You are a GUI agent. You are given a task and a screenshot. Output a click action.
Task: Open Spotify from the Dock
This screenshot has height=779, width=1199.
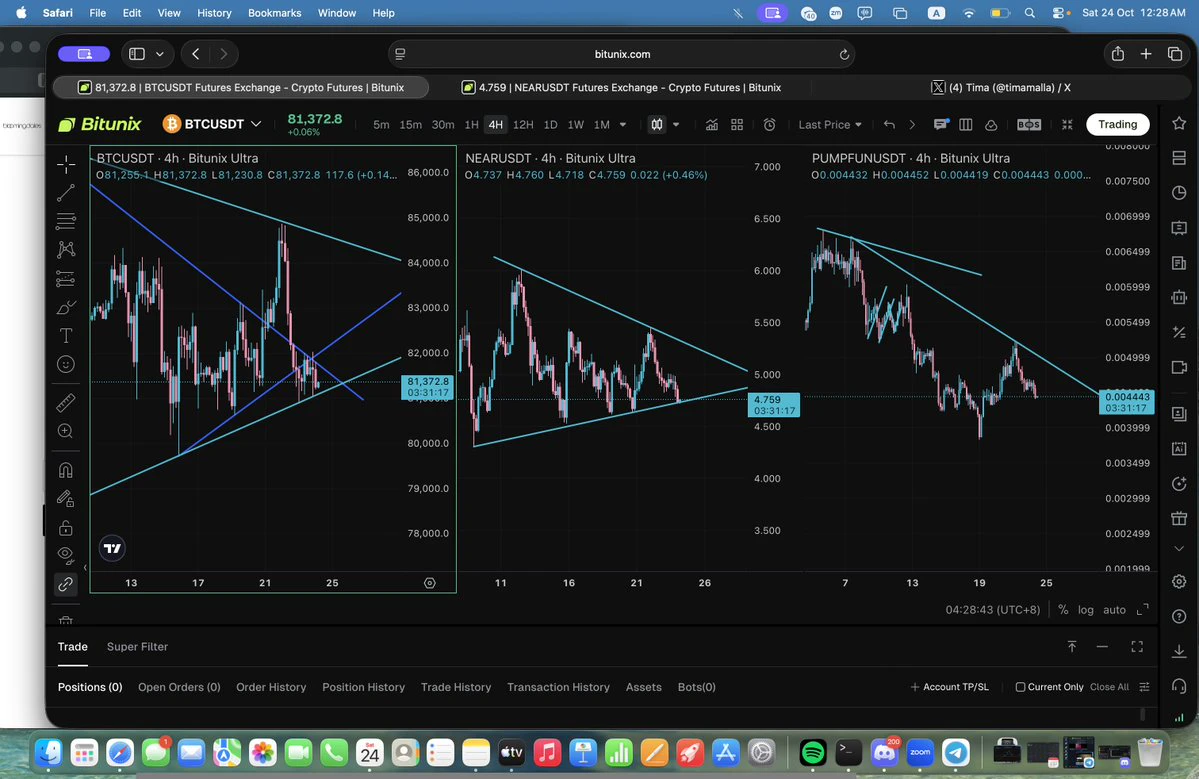pos(813,753)
